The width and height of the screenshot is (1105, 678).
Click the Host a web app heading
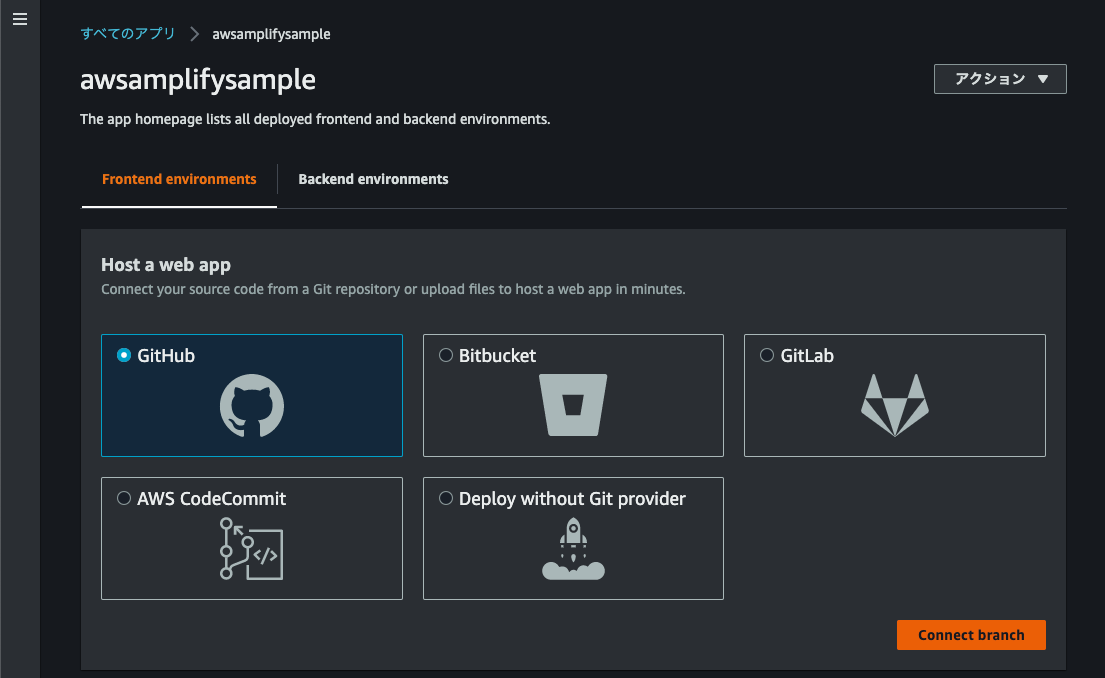point(166,265)
